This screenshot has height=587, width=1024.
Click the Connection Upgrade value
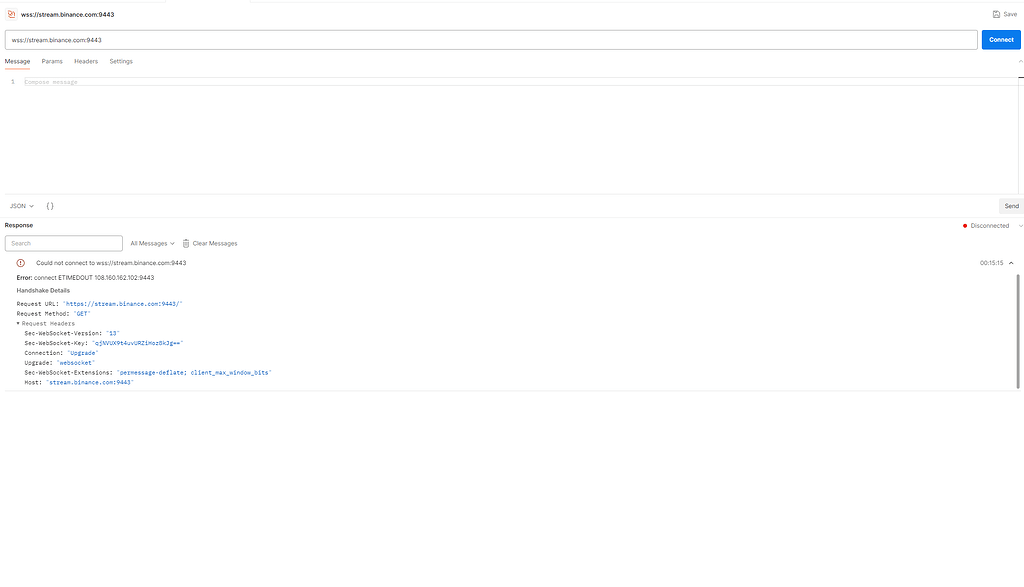[82, 353]
